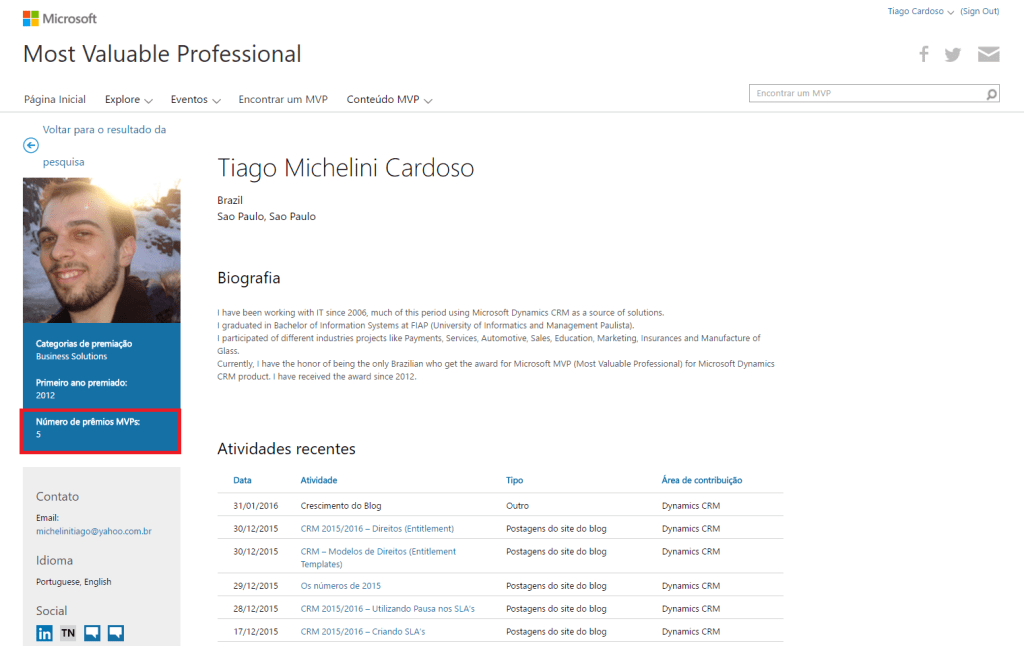The height and width of the screenshot is (646, 1024).
Task: Click the magnifier search icon
Action: tap(991, 94)
